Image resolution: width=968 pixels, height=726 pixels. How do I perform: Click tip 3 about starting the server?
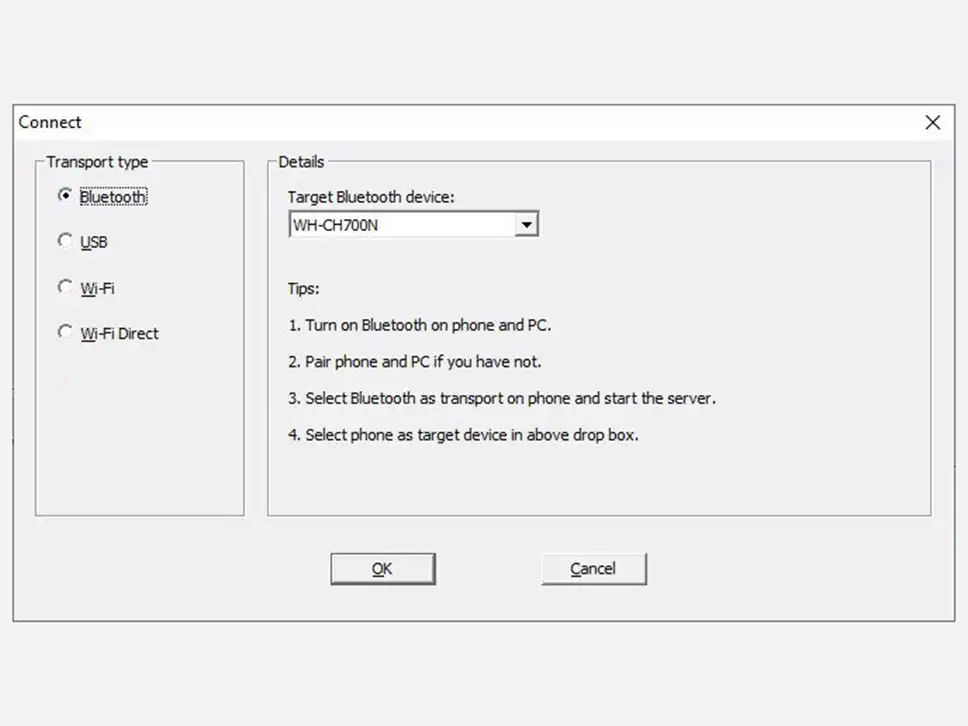[502, 398]
